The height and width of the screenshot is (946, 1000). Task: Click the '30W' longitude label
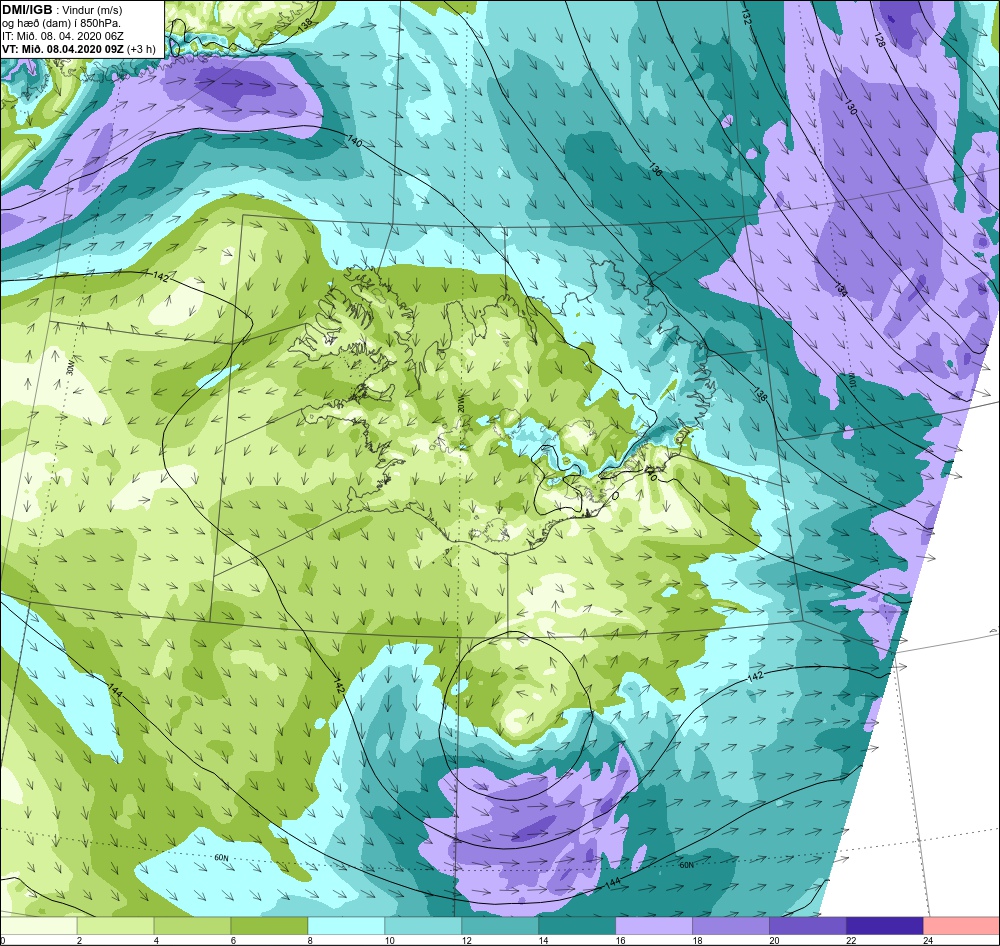72,369
